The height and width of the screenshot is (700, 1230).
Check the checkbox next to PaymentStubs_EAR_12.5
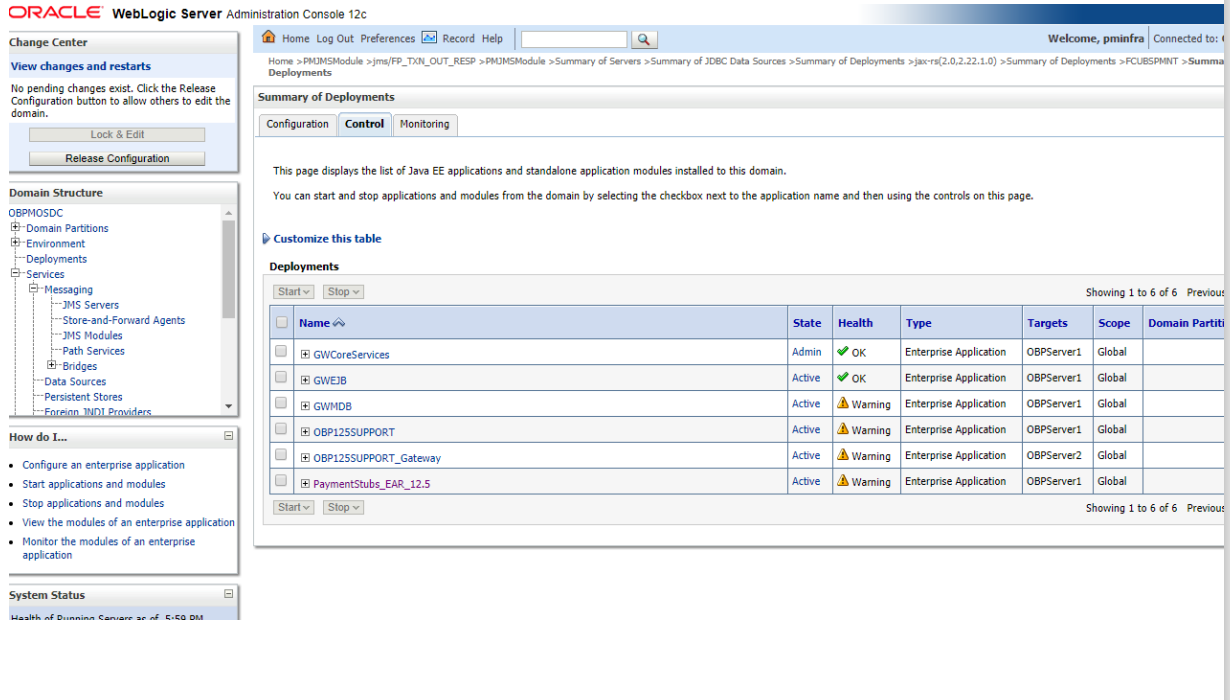pos(280,481)
